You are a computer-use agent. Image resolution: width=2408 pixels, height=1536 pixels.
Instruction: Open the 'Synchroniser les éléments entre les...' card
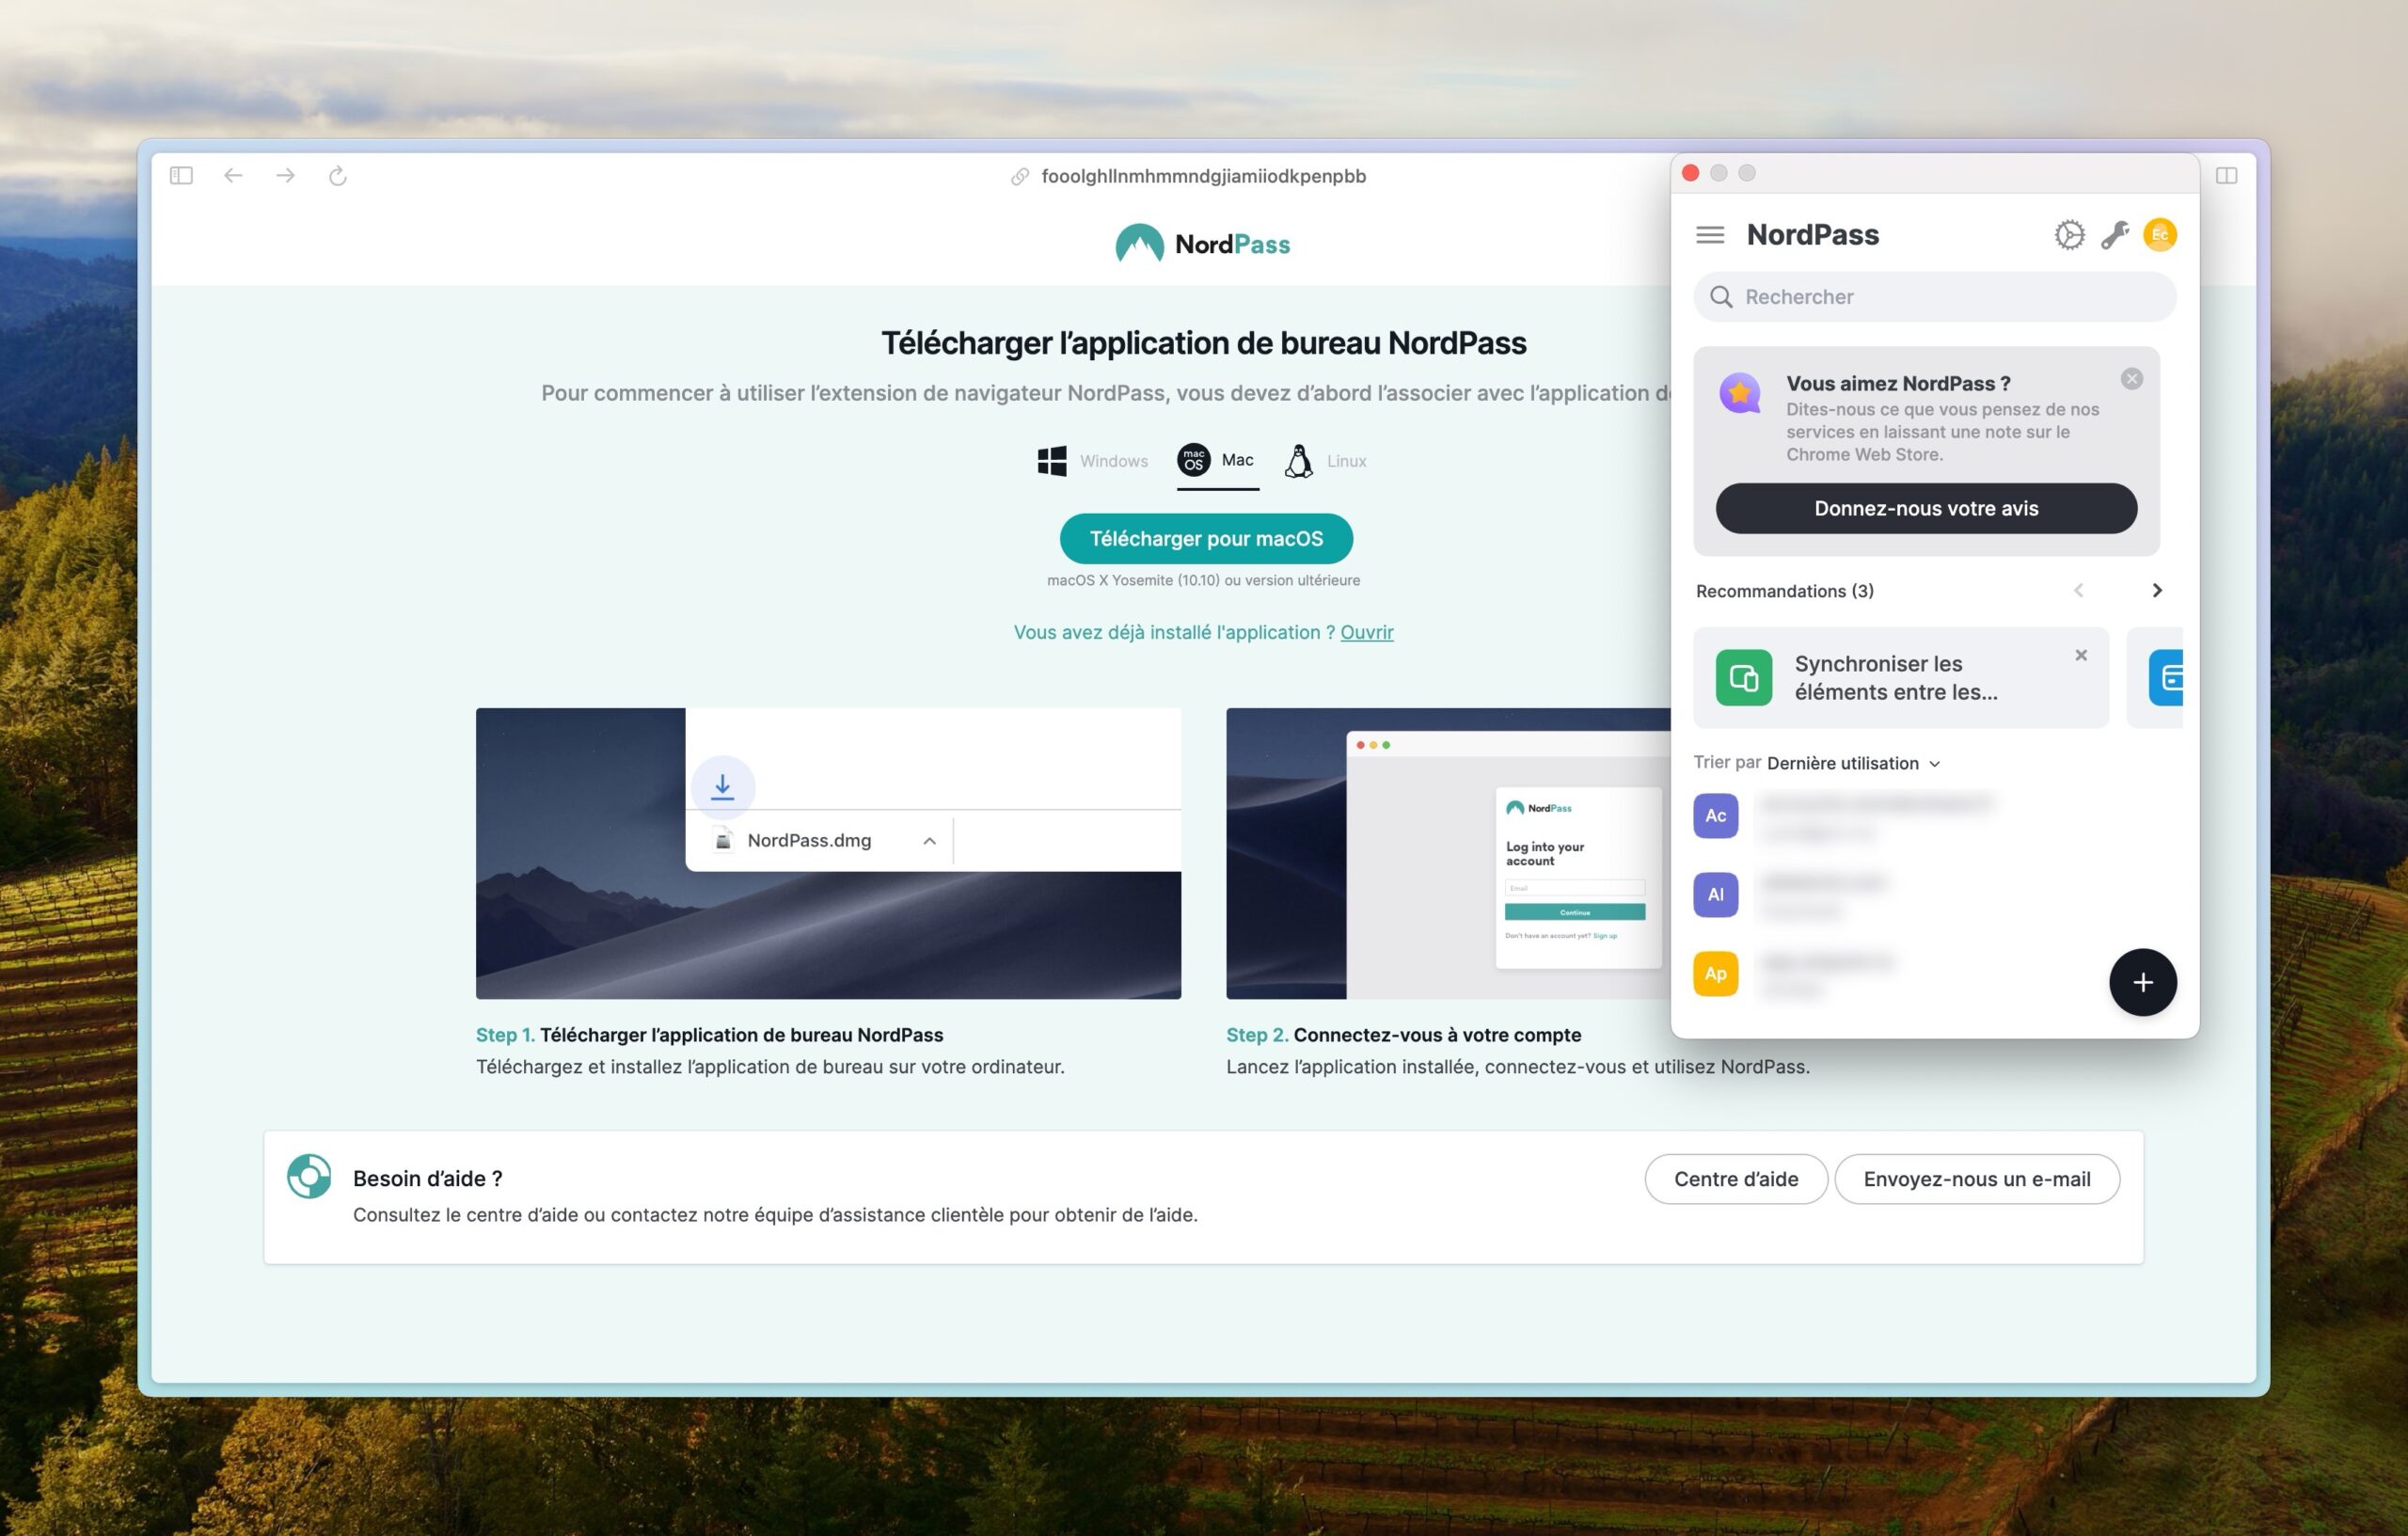1901,678
